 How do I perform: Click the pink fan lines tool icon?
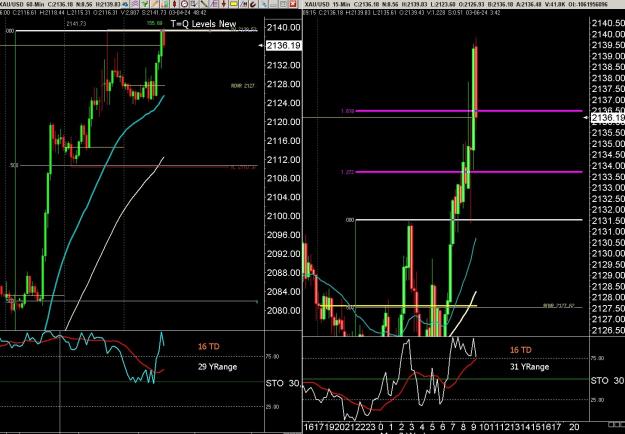(x=214, y=4)
